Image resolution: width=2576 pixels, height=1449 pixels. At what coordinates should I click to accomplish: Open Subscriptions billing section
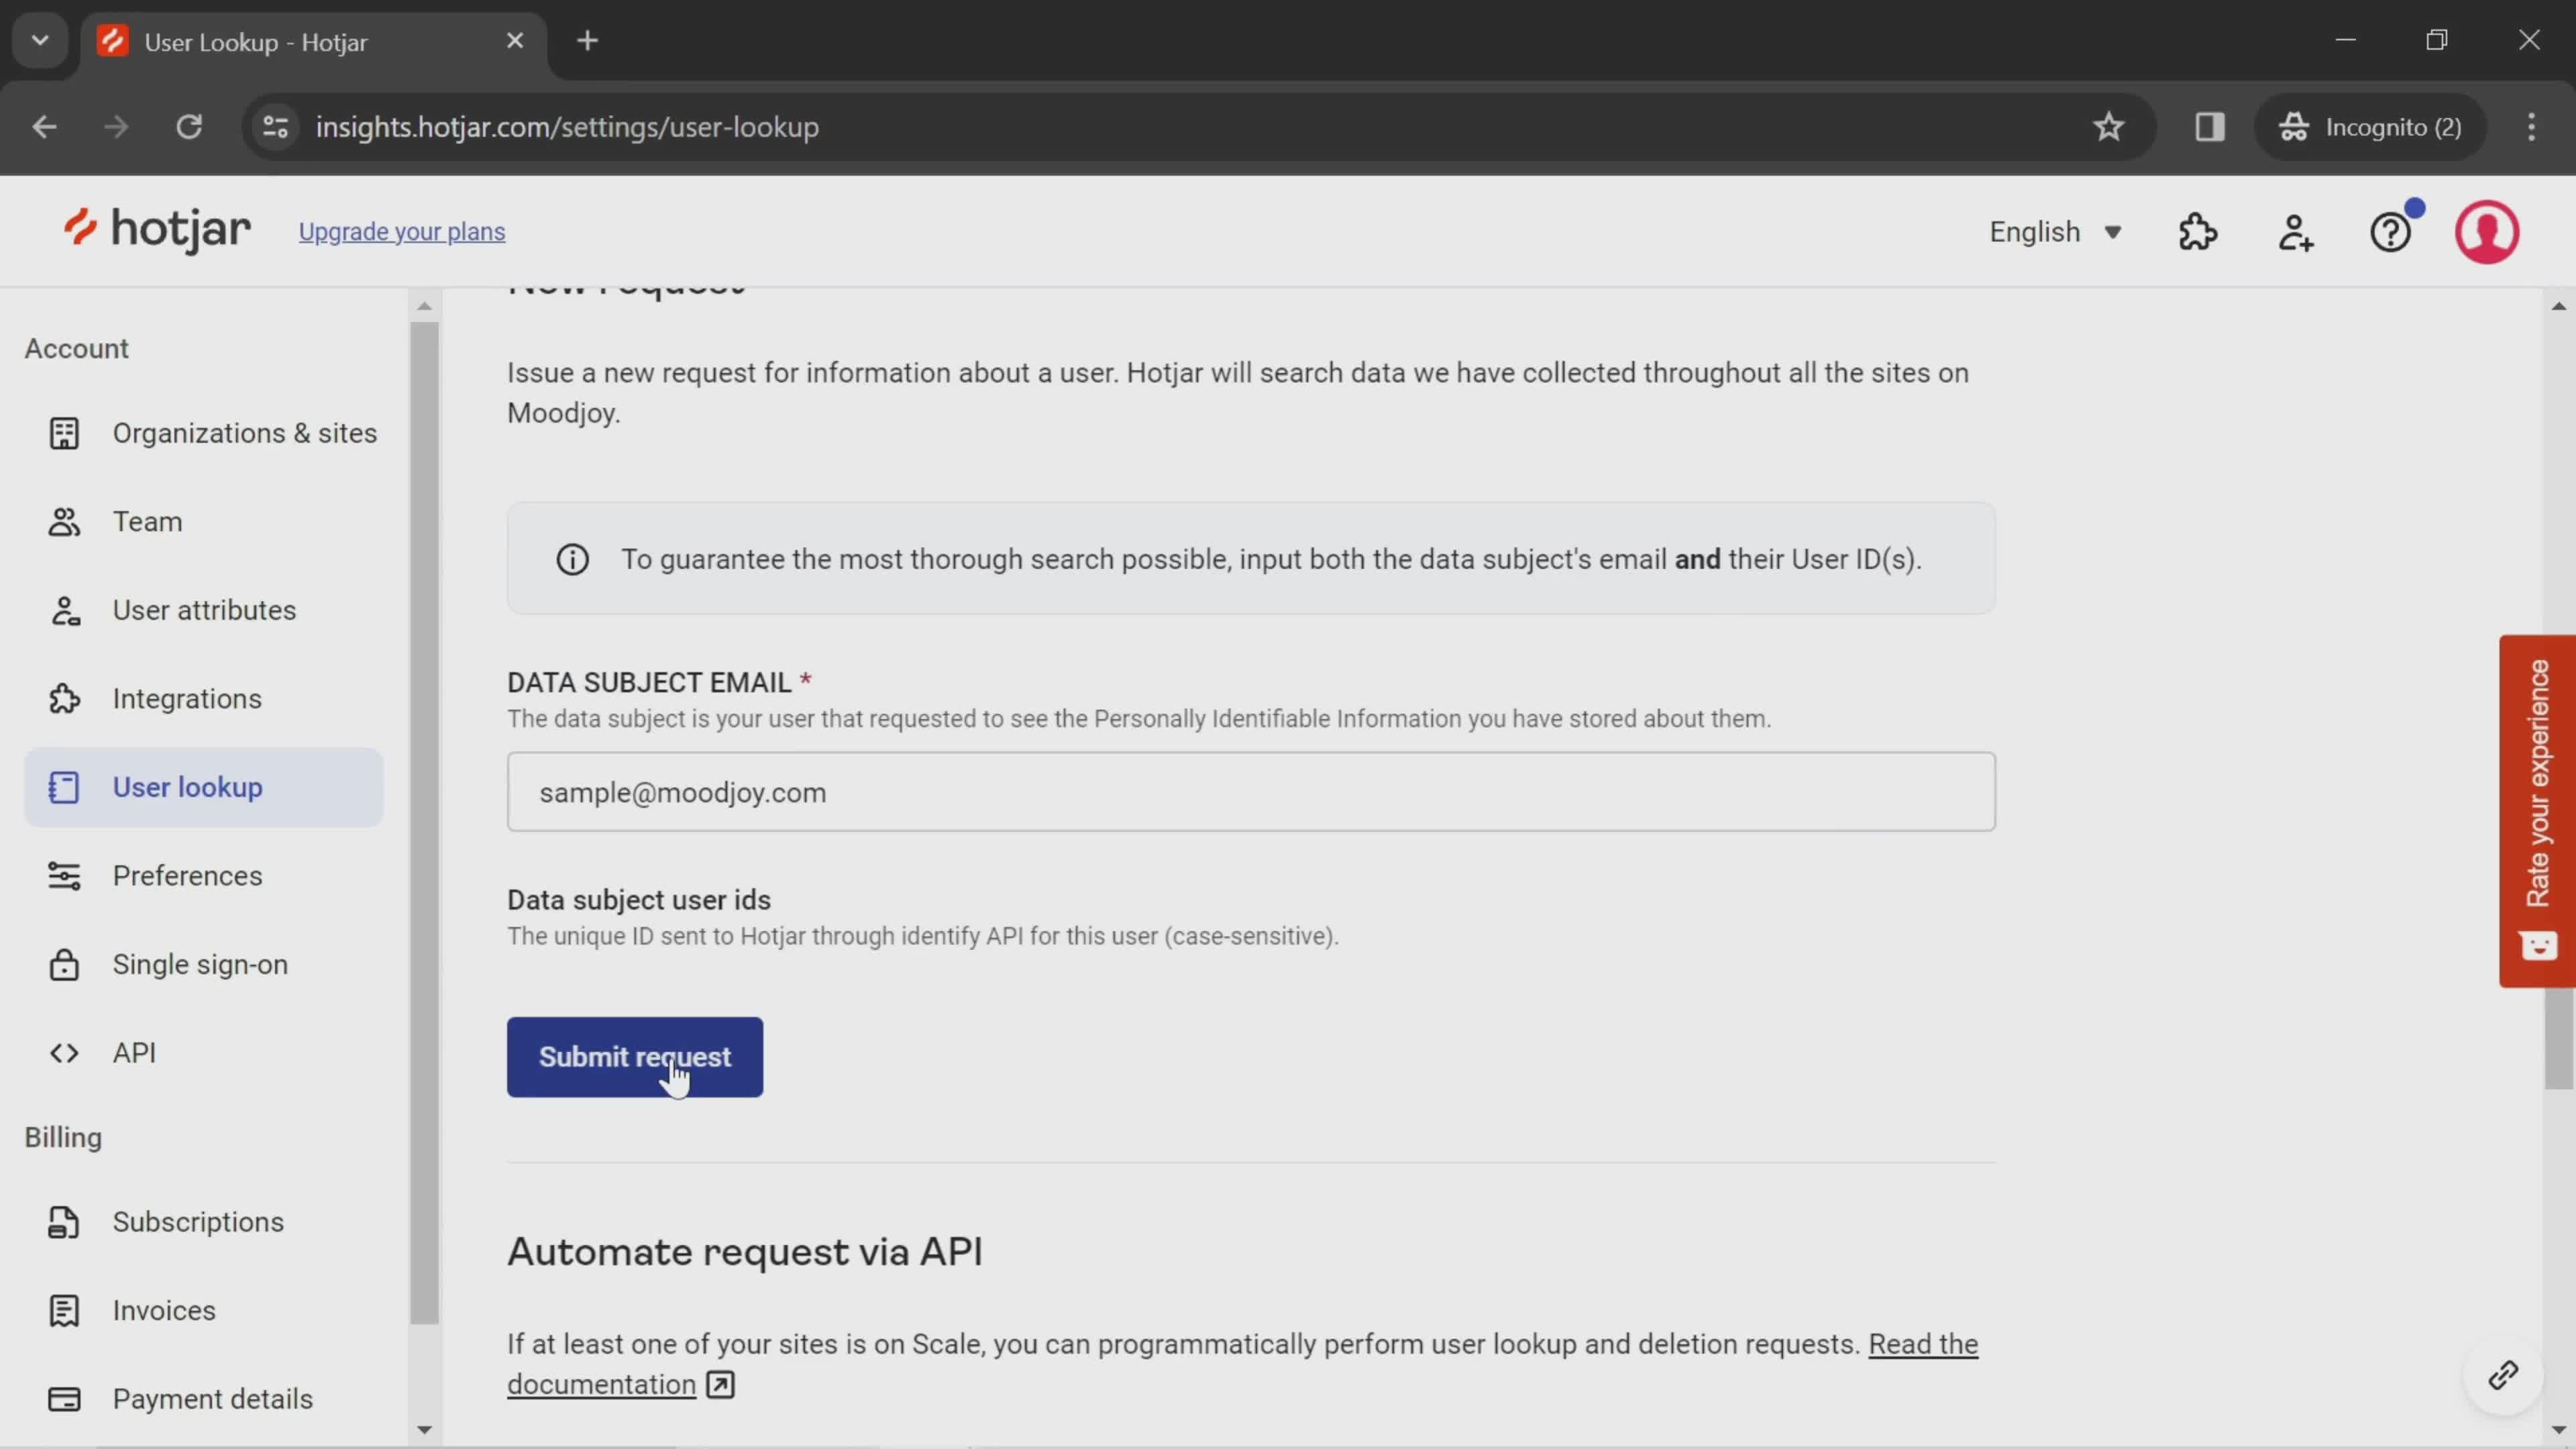click(198, 1221)
